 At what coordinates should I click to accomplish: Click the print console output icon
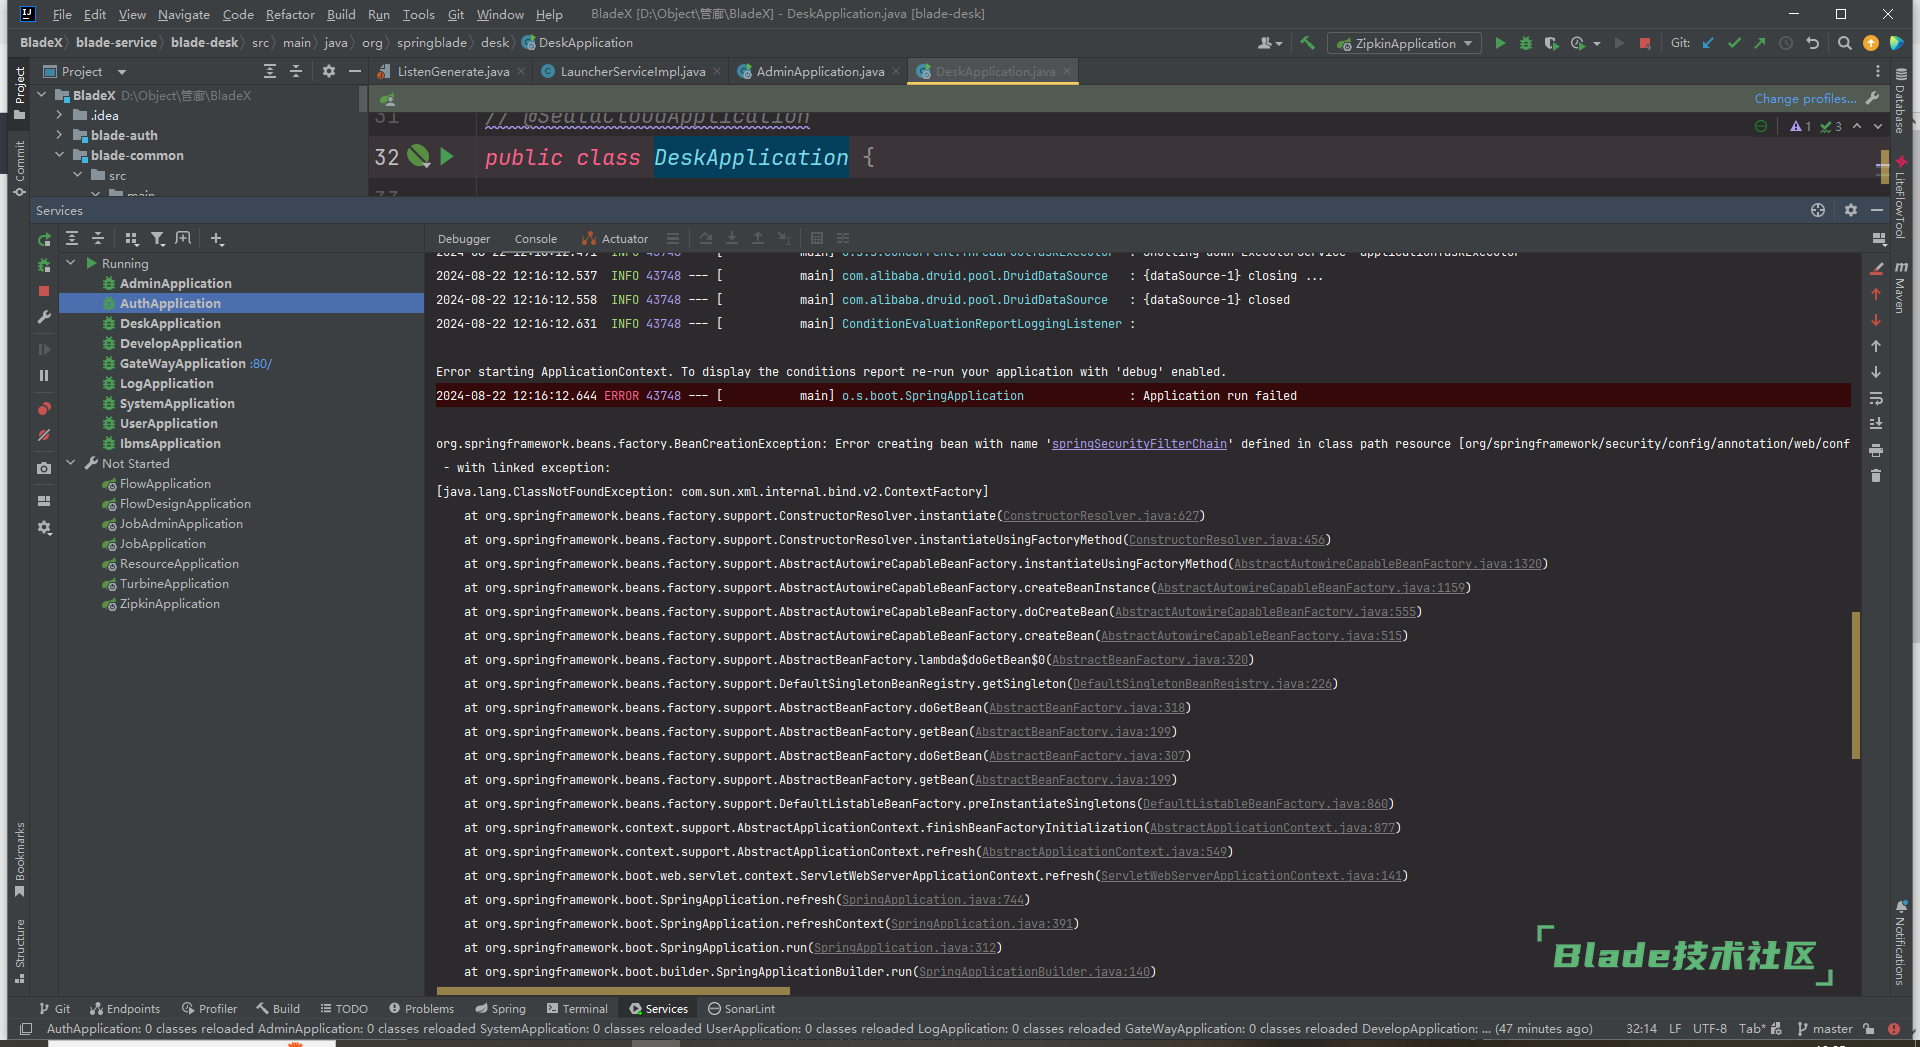click(1876, 450)
